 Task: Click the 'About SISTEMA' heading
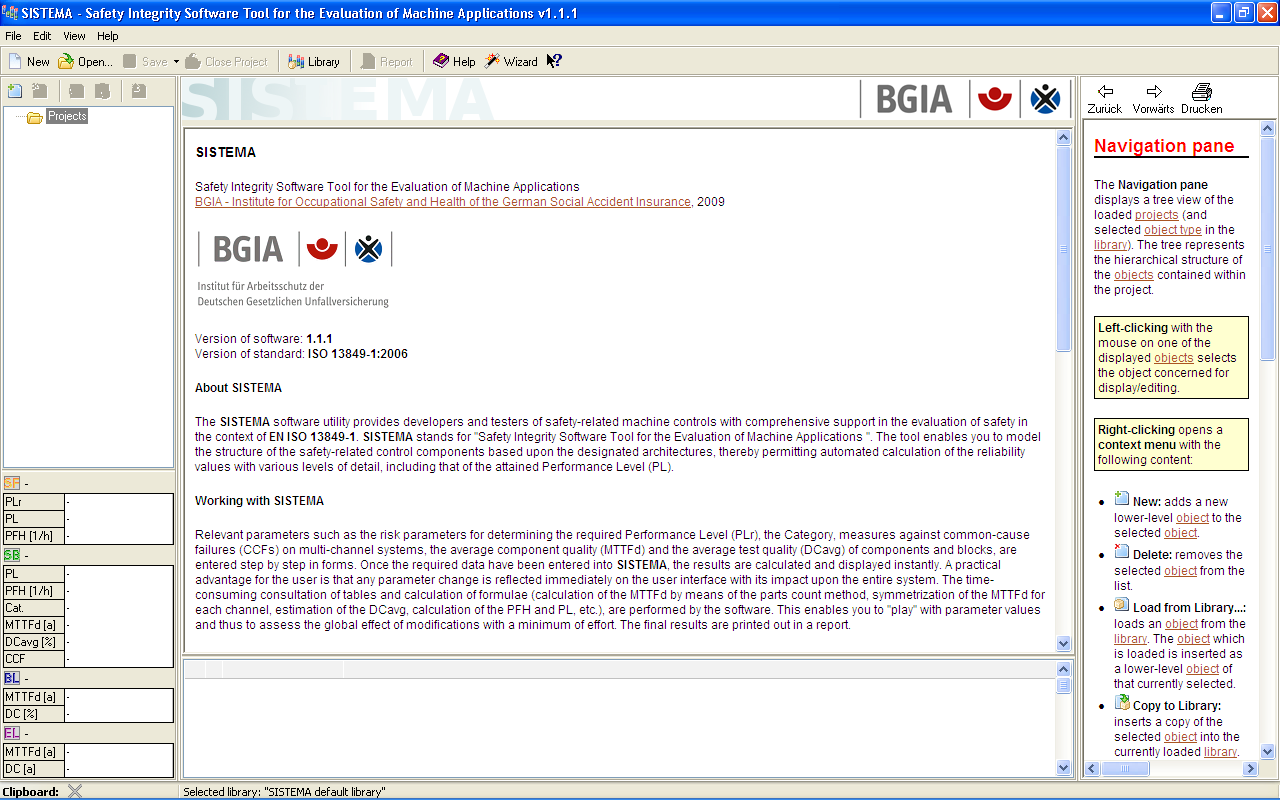tap(238, 388)
